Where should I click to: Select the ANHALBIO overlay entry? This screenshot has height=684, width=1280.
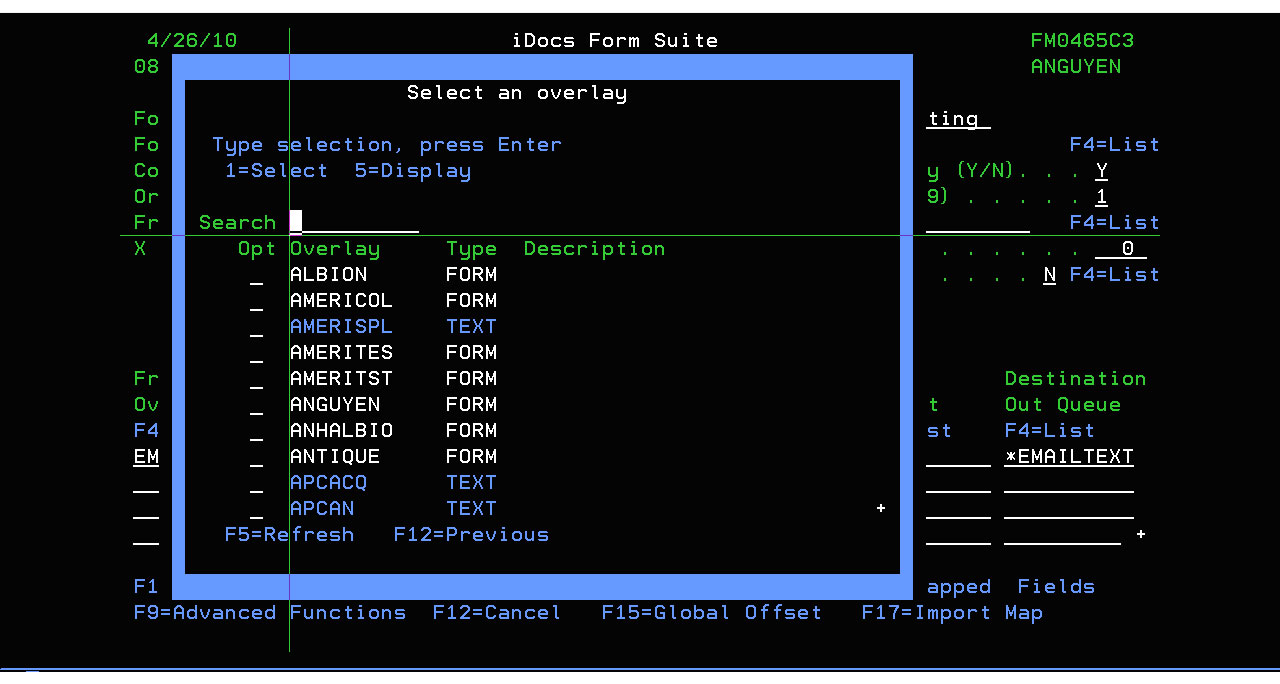(x=341, y=431)
